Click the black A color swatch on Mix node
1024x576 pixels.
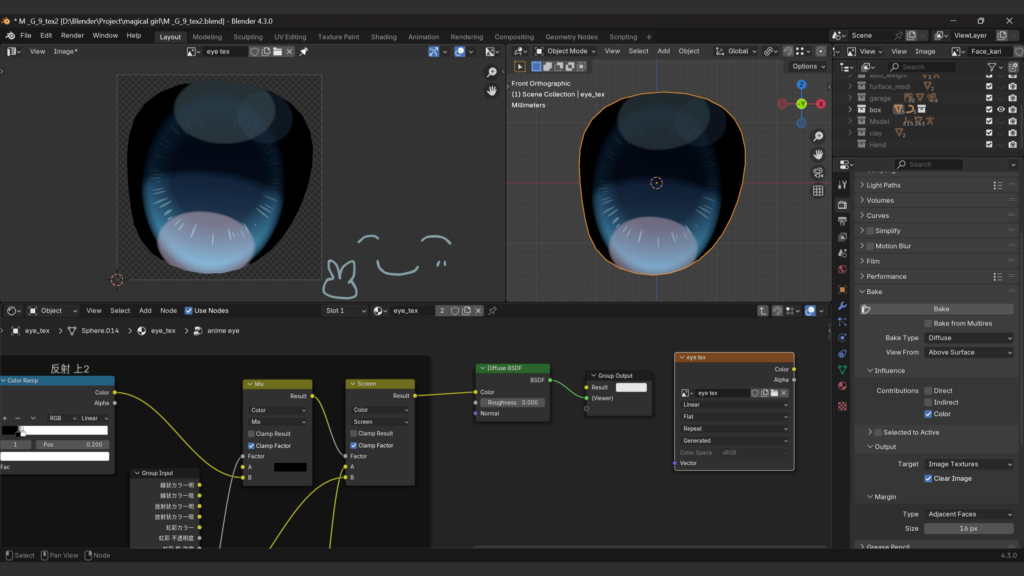pos(290,467)
